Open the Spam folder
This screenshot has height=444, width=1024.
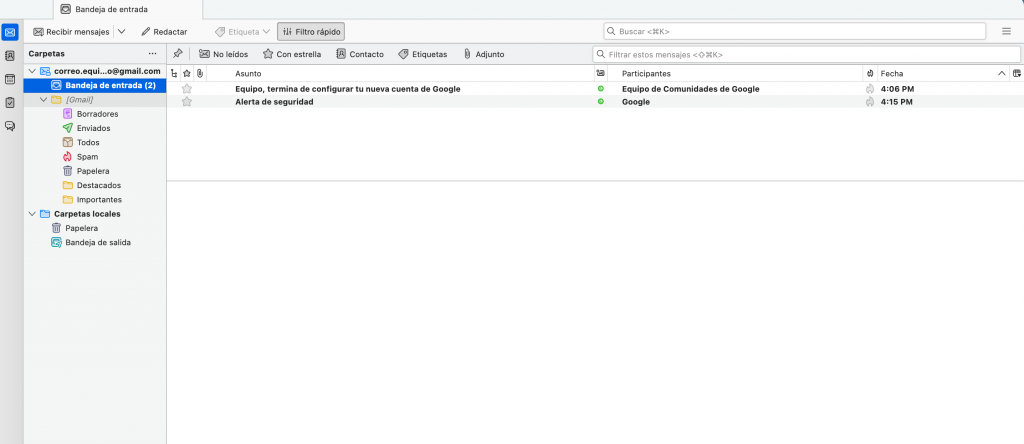point(87,157)
